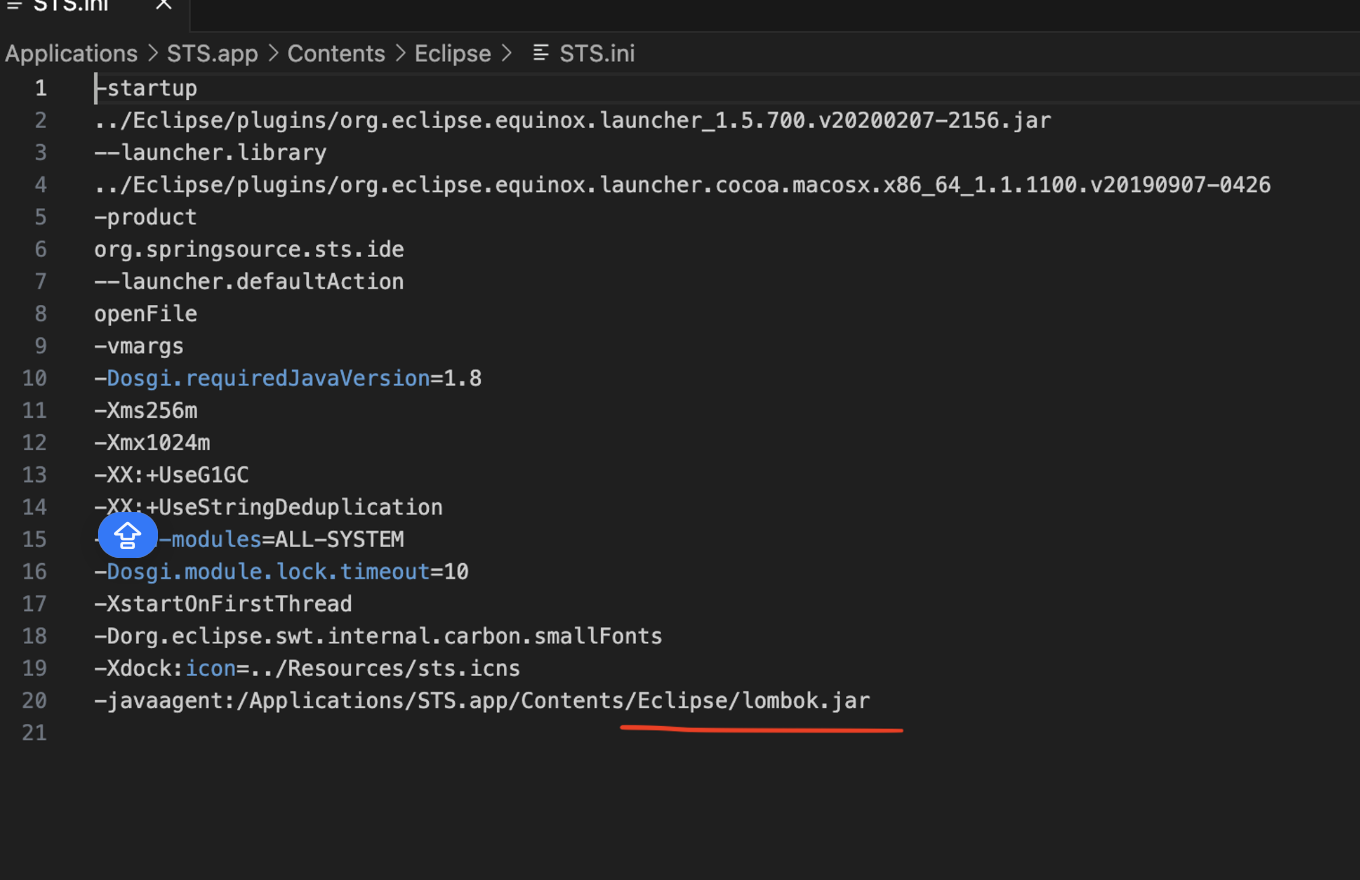Click the -product line
Viewport: 1360px width, 880px height.
[x=145, y=217]
